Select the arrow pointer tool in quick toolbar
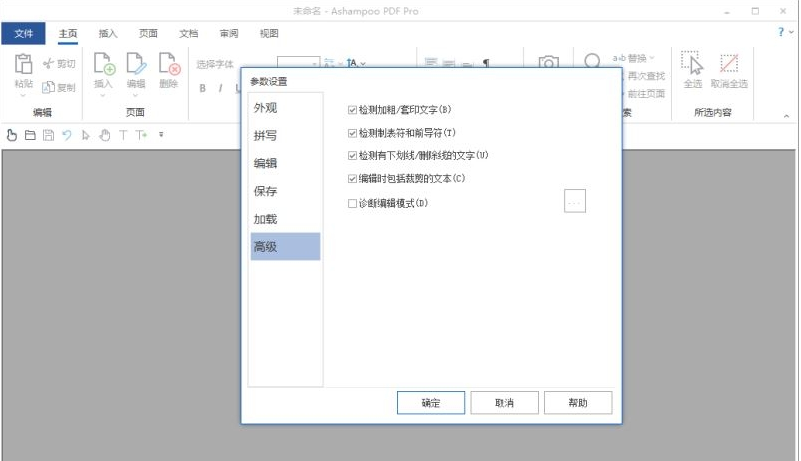This screenshot has height=461, width=801. tap(86, 135)
